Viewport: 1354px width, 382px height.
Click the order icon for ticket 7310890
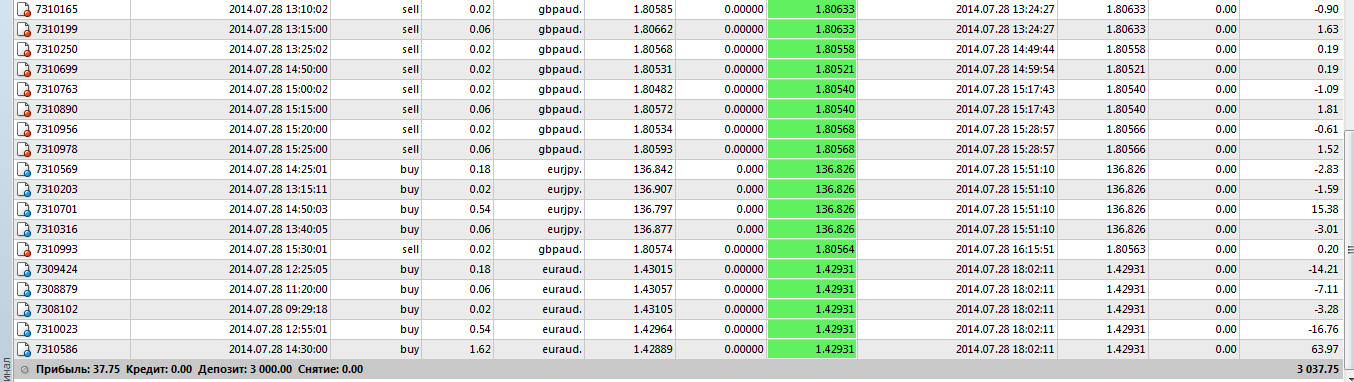click(x=24, y=109)
